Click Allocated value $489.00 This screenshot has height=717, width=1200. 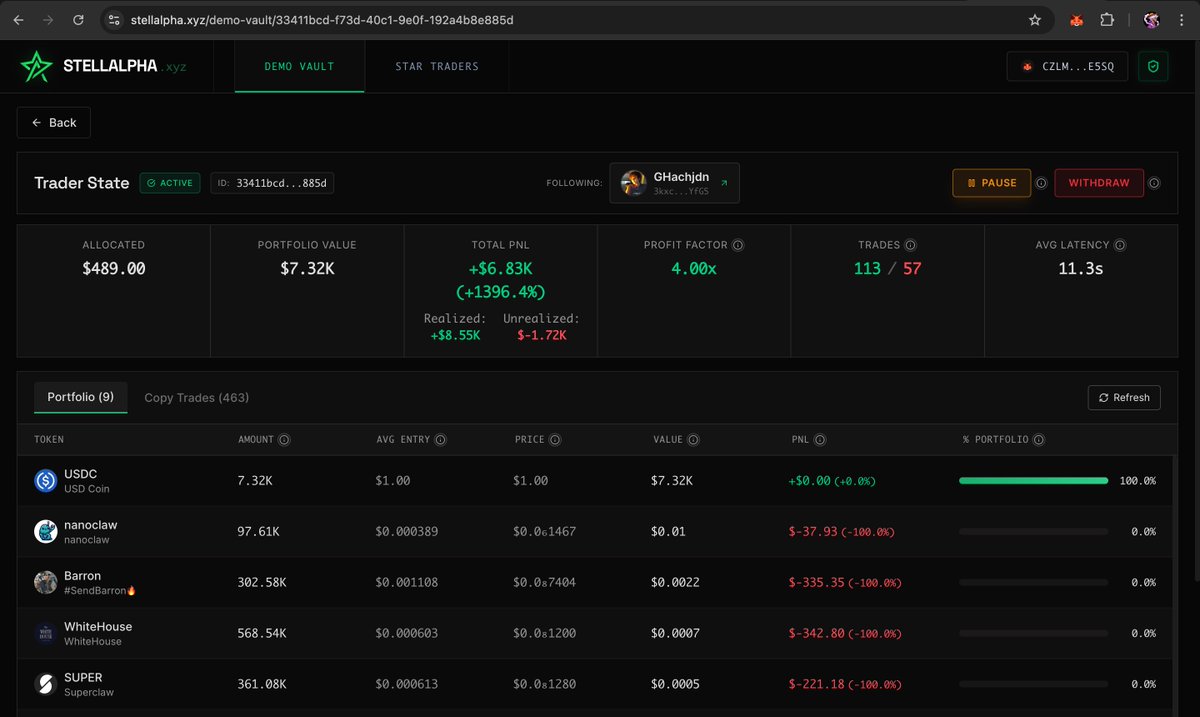[x=113, y=268]
